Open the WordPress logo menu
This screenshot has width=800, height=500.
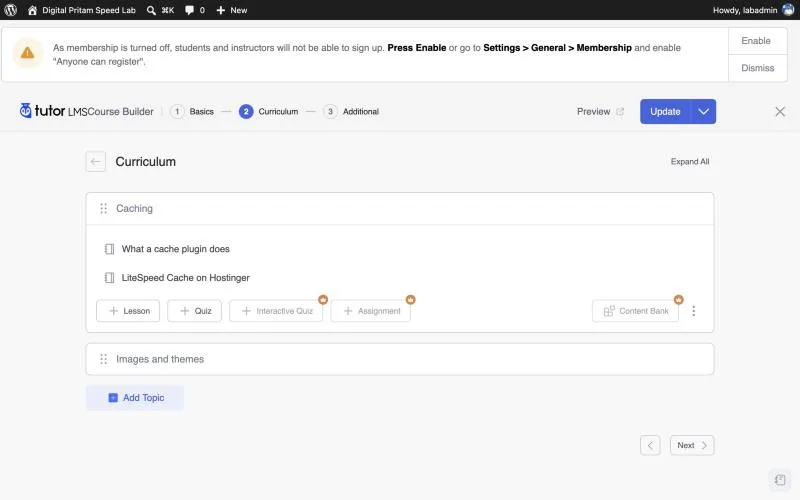click(x=10, y=10)
